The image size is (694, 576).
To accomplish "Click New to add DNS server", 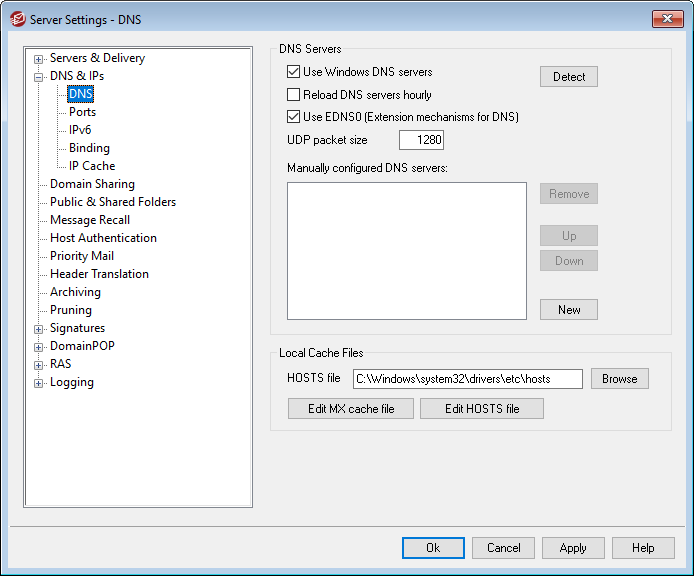I will point(569,310).
